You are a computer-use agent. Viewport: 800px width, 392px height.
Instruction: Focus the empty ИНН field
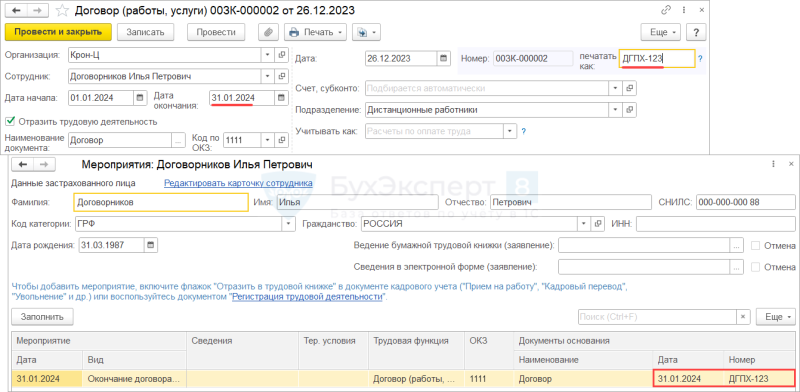715,224
